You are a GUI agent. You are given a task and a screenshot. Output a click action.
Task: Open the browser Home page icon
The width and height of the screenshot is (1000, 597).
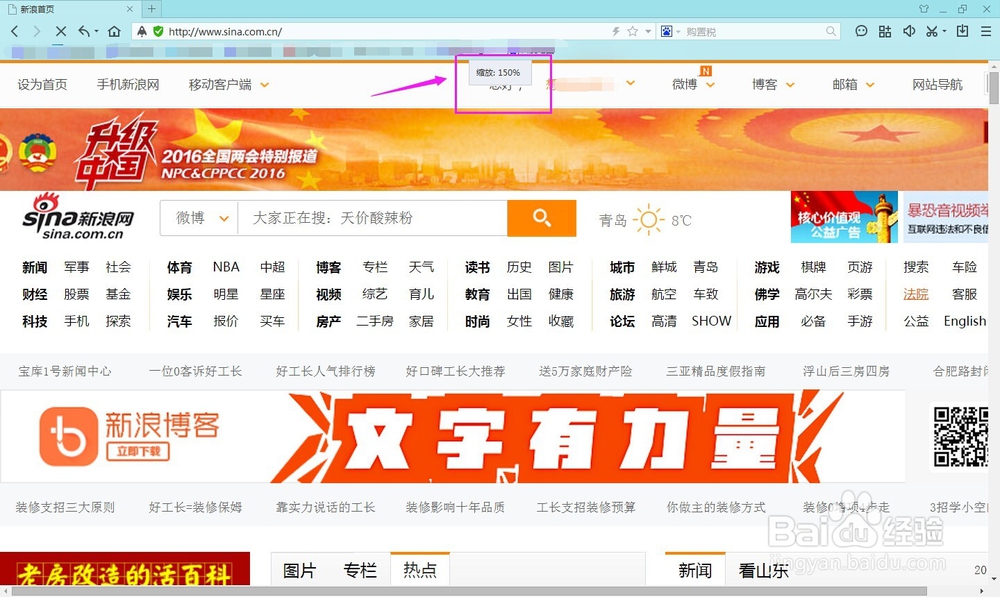tap(113, 31)
